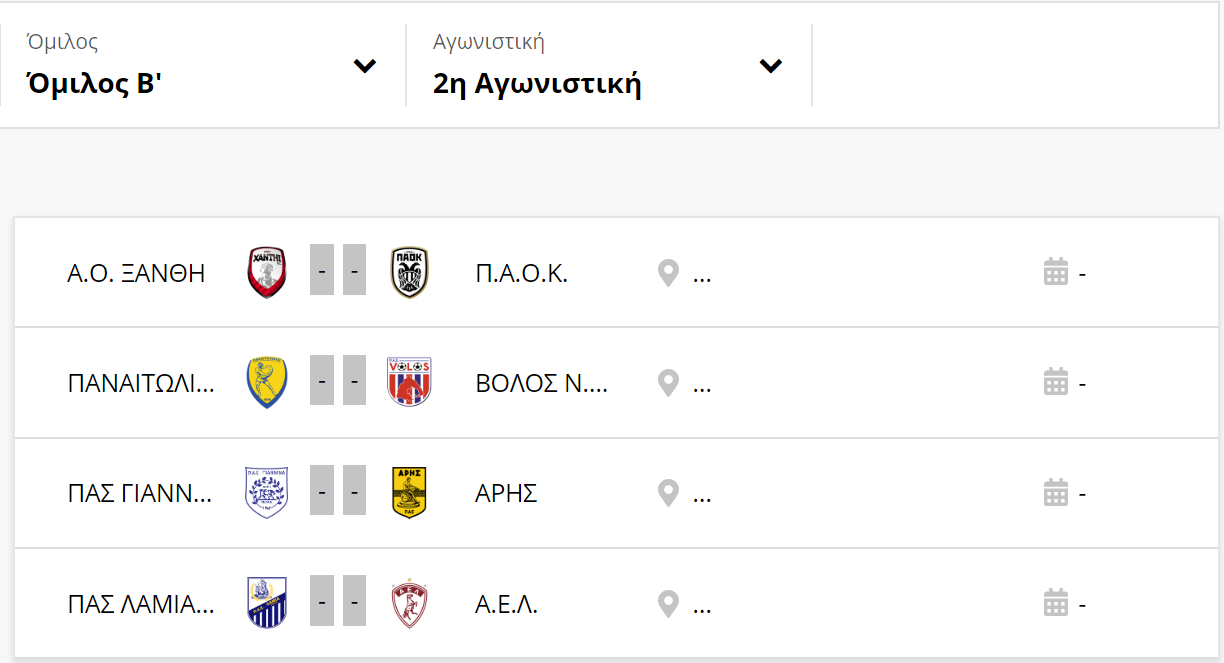Click the Α.Ο. ΞΑΝΘΗ team crest
The width and height of the screenshot is (1224, 663).
point(267,272)
